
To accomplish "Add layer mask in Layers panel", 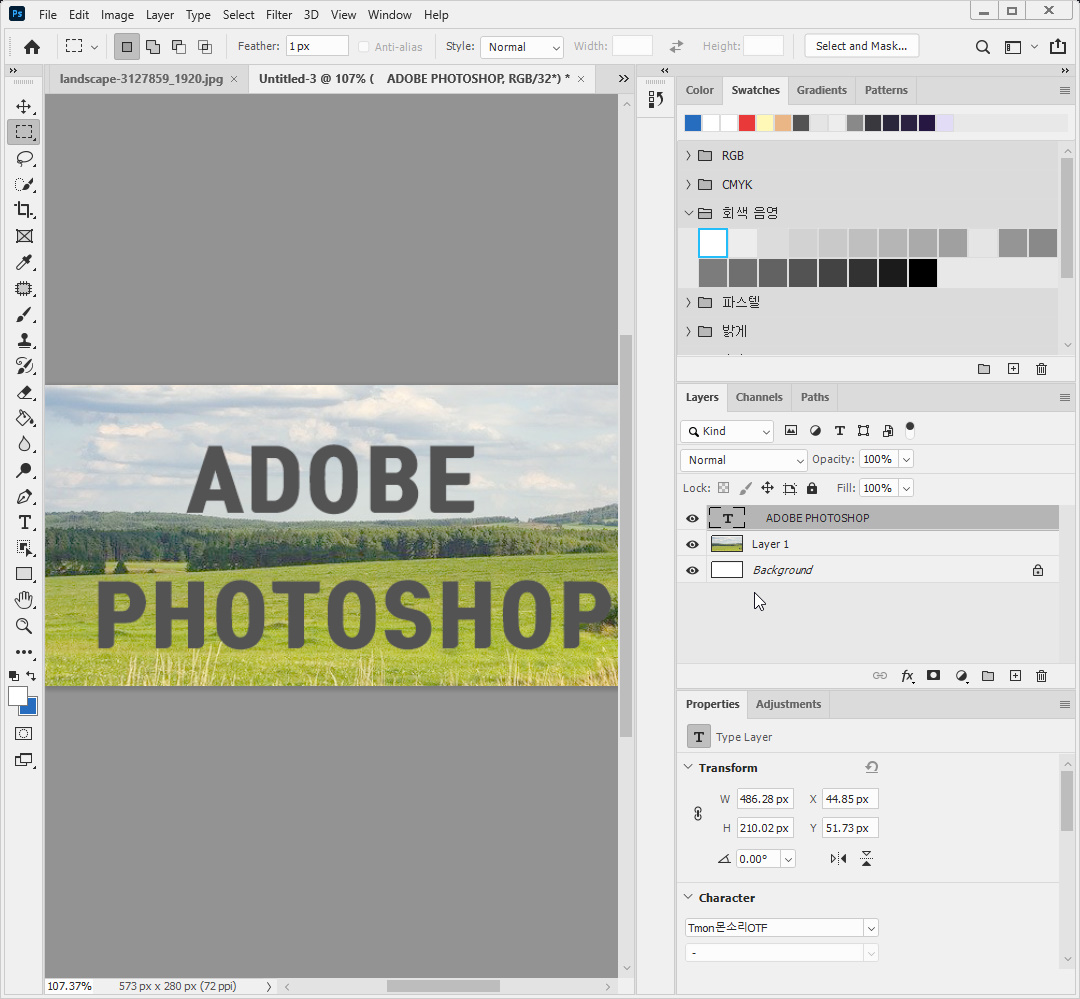I will click(934, 676).
